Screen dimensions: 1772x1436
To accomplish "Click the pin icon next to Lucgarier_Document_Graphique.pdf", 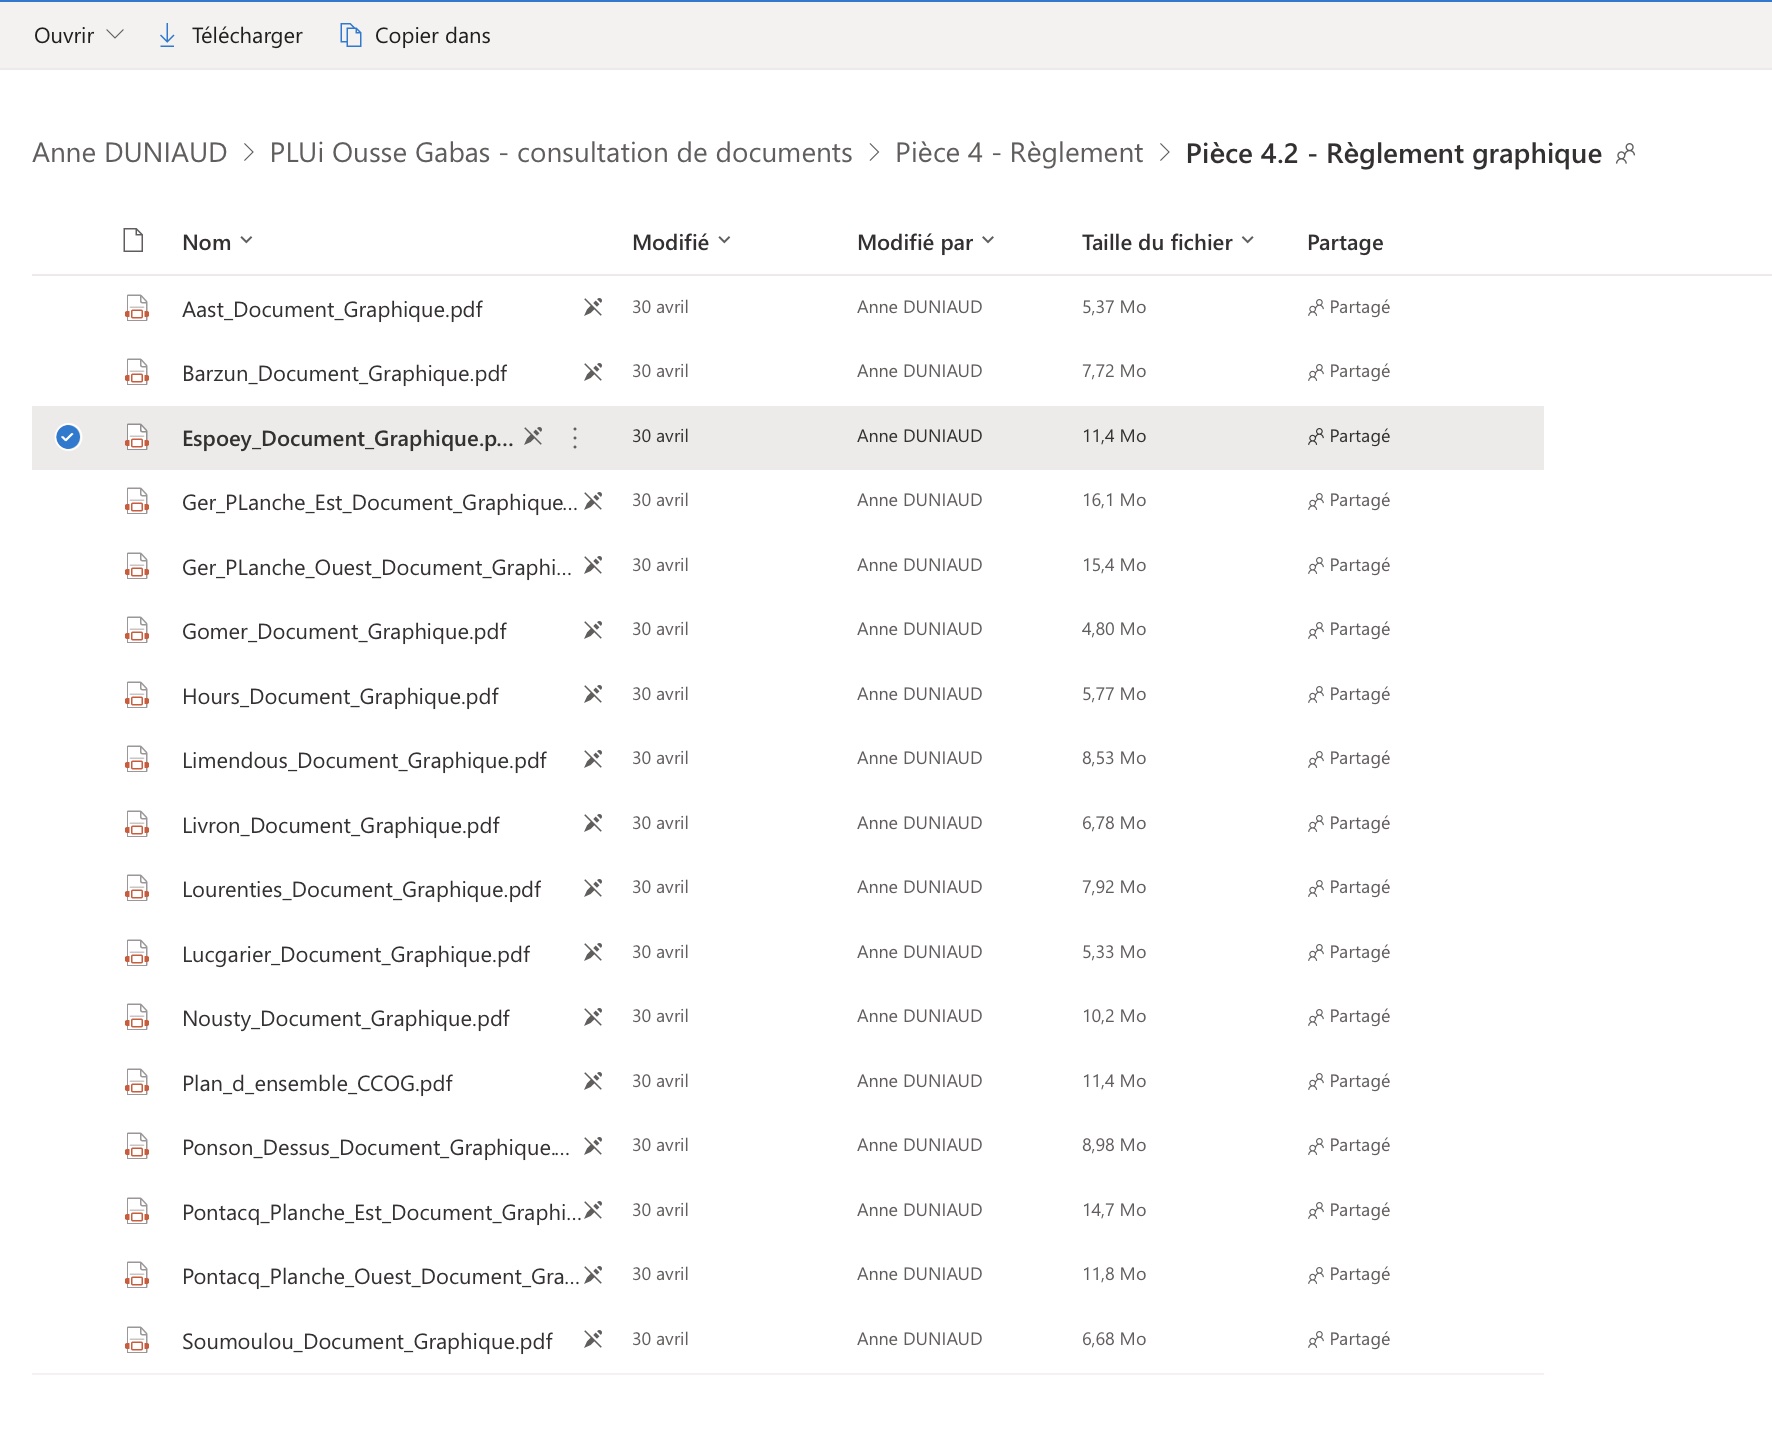I will 593,952.
